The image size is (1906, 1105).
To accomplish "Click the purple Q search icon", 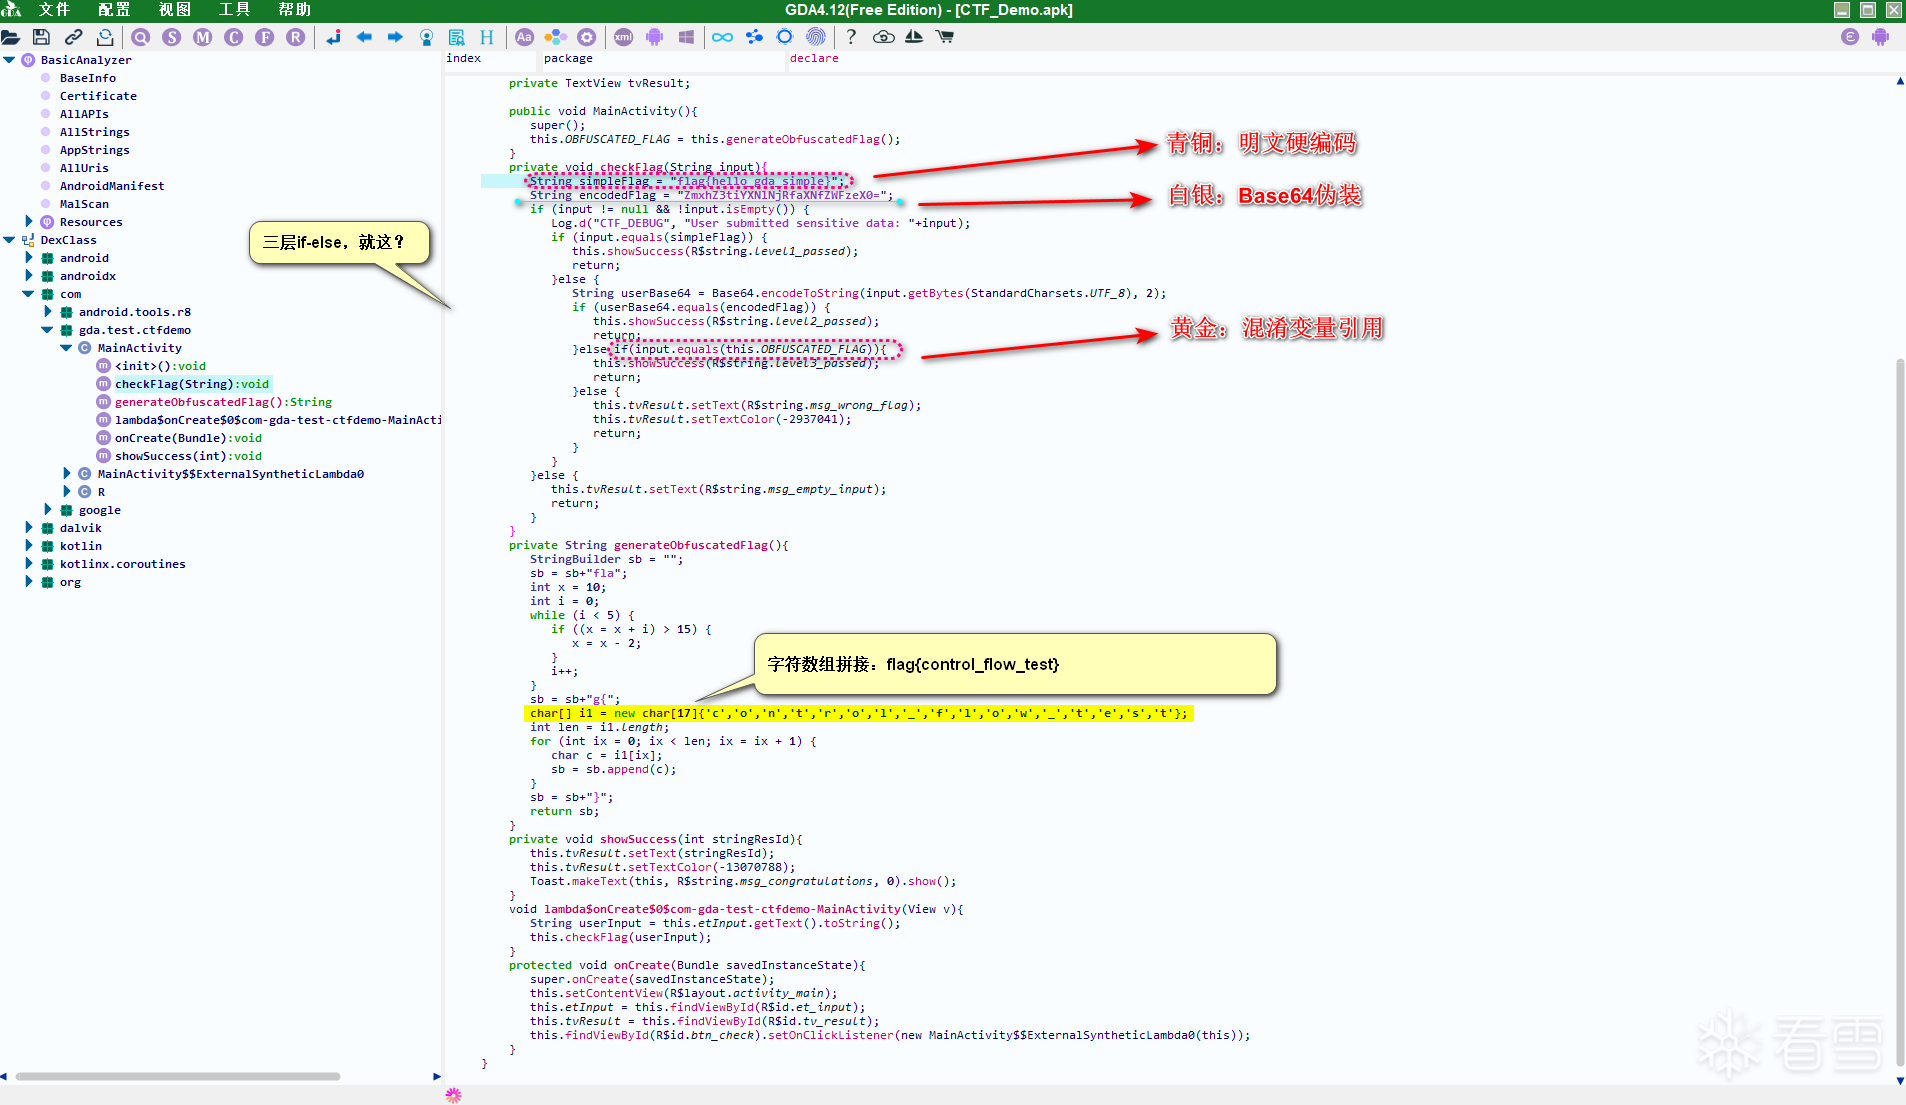I will pyautogui.click(x=141, y=37).
